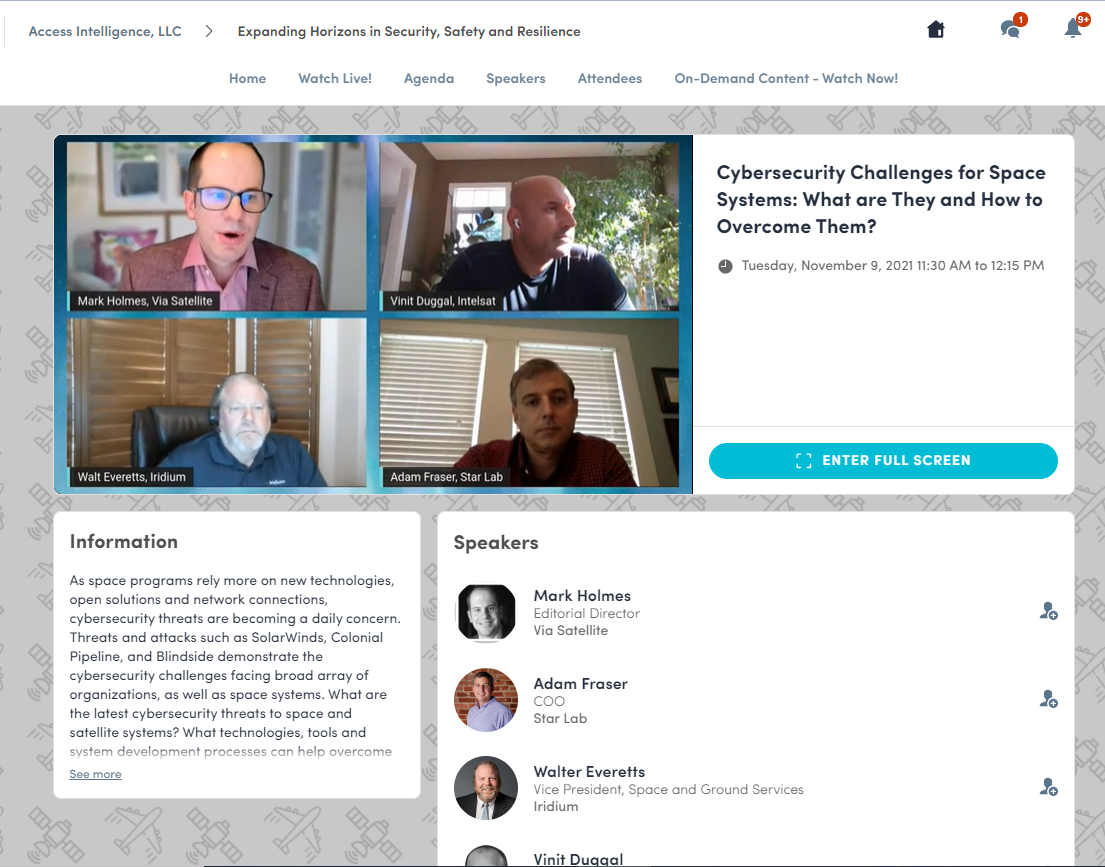Click the Enter Full Screen button

click(x=883, y=461)
